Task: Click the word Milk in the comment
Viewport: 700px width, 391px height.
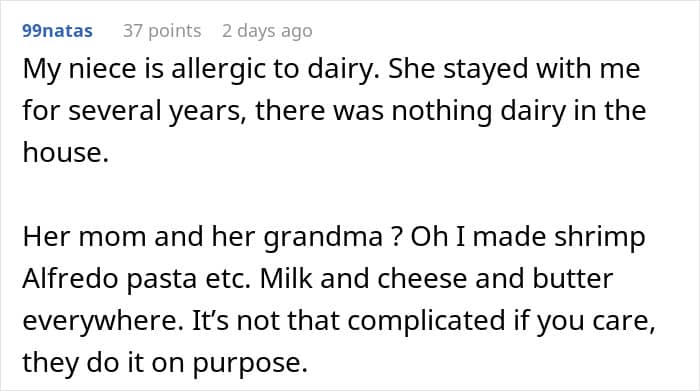Action: [x=286, y=279]
